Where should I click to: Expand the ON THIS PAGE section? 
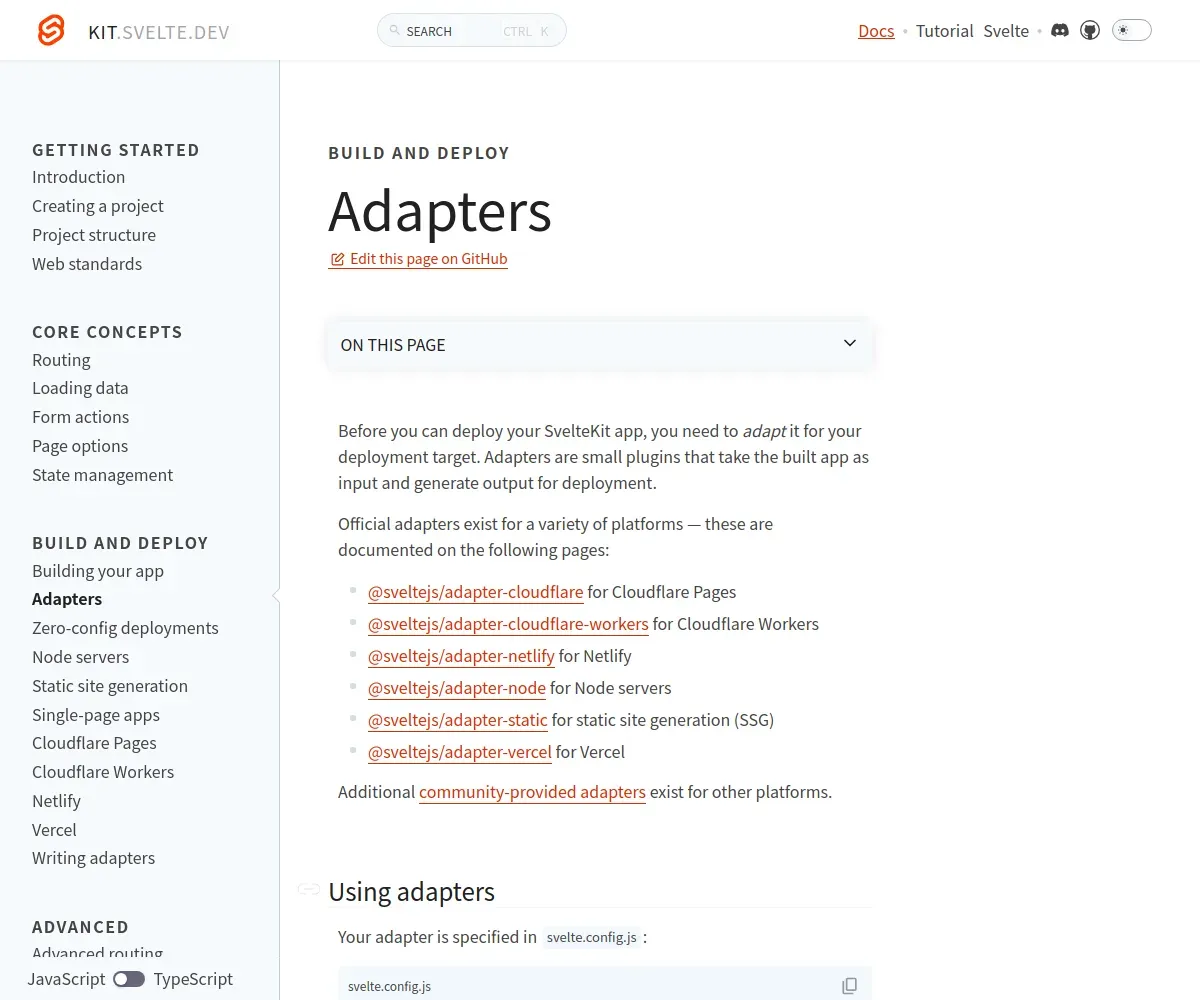599,344
